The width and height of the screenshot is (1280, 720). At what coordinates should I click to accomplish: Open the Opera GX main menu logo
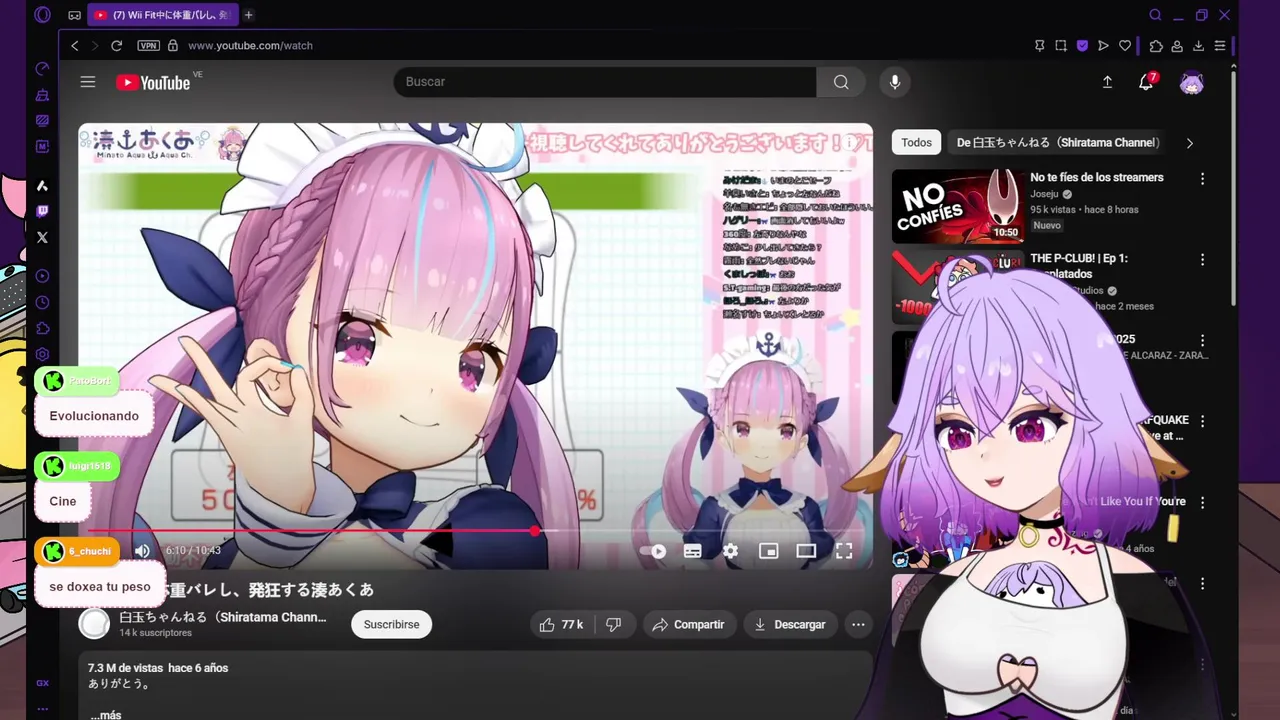click(42, 15)
